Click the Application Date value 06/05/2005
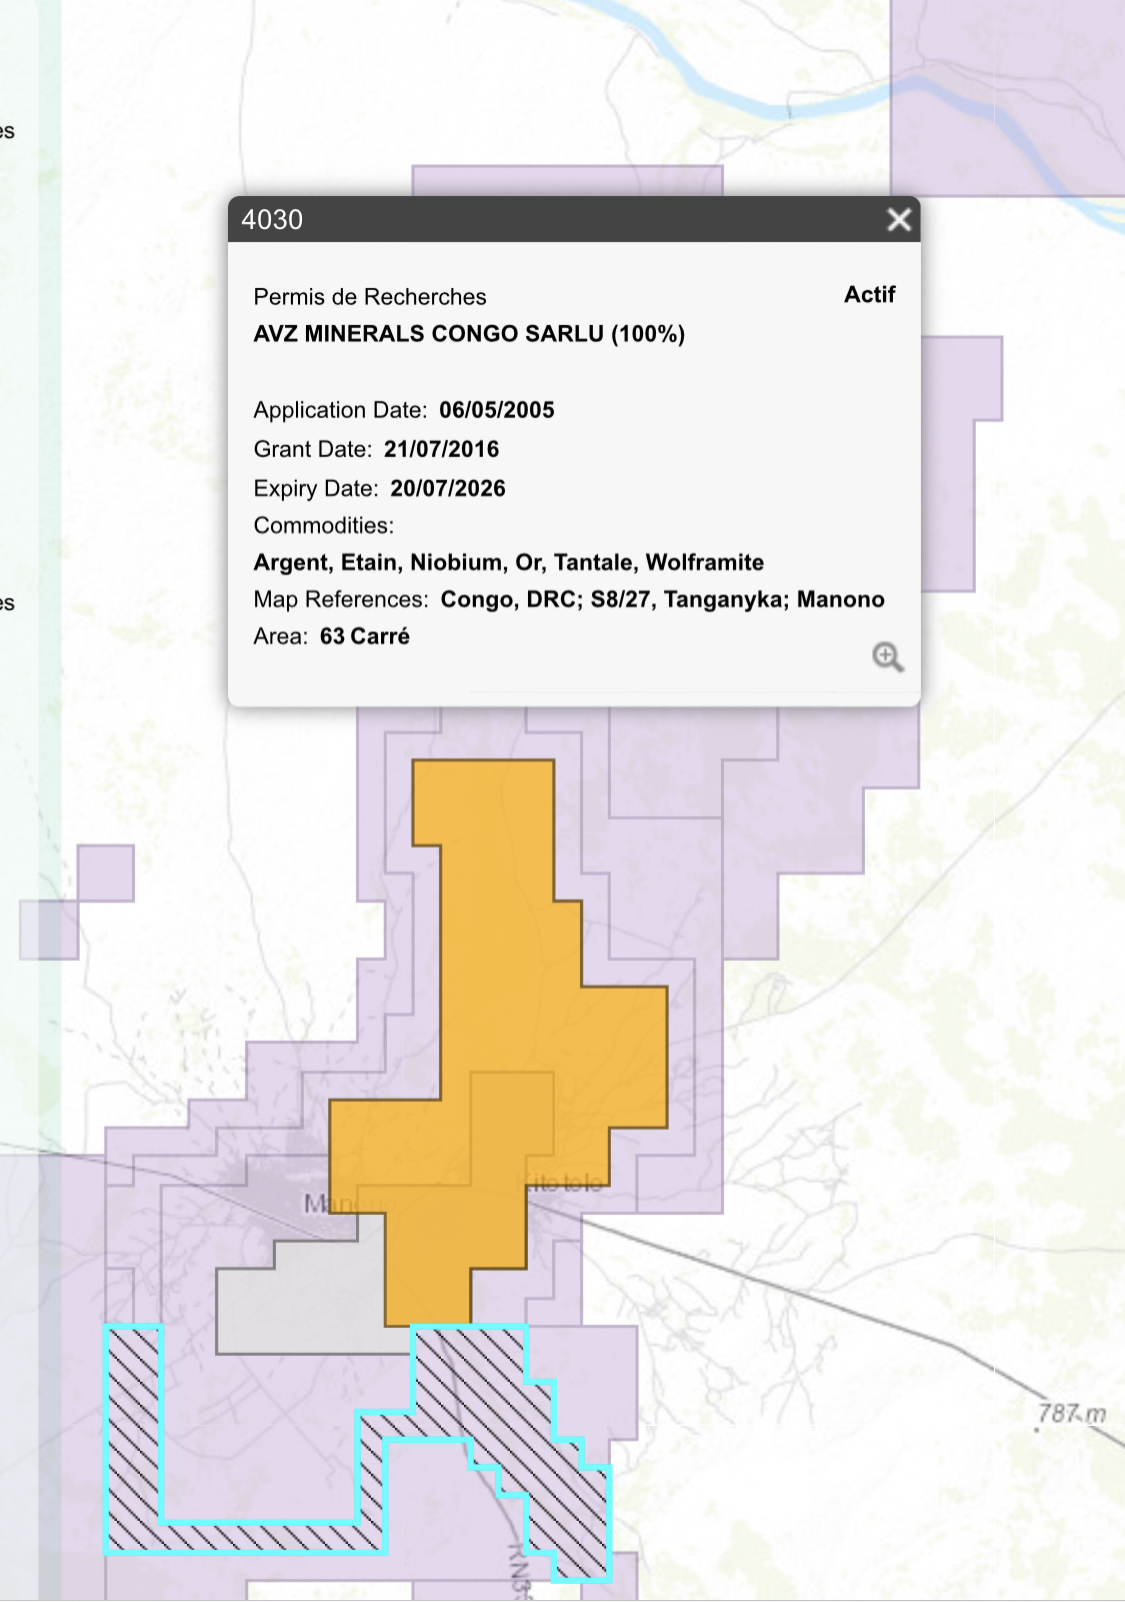 pyautogui.click(x=497, y=410)
